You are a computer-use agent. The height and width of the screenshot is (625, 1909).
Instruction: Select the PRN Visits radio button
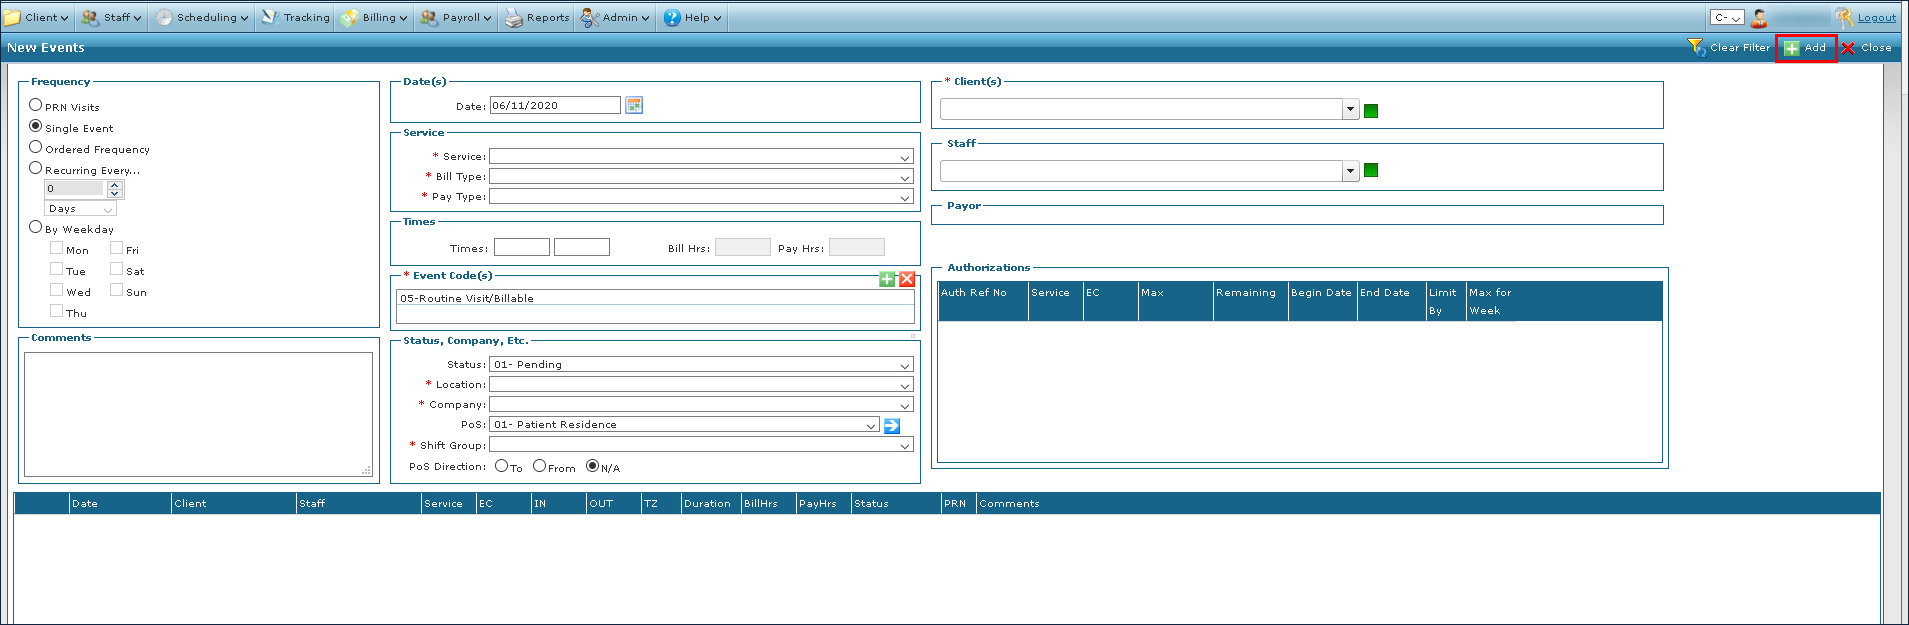pyautogui.click(x=36, y=105)
